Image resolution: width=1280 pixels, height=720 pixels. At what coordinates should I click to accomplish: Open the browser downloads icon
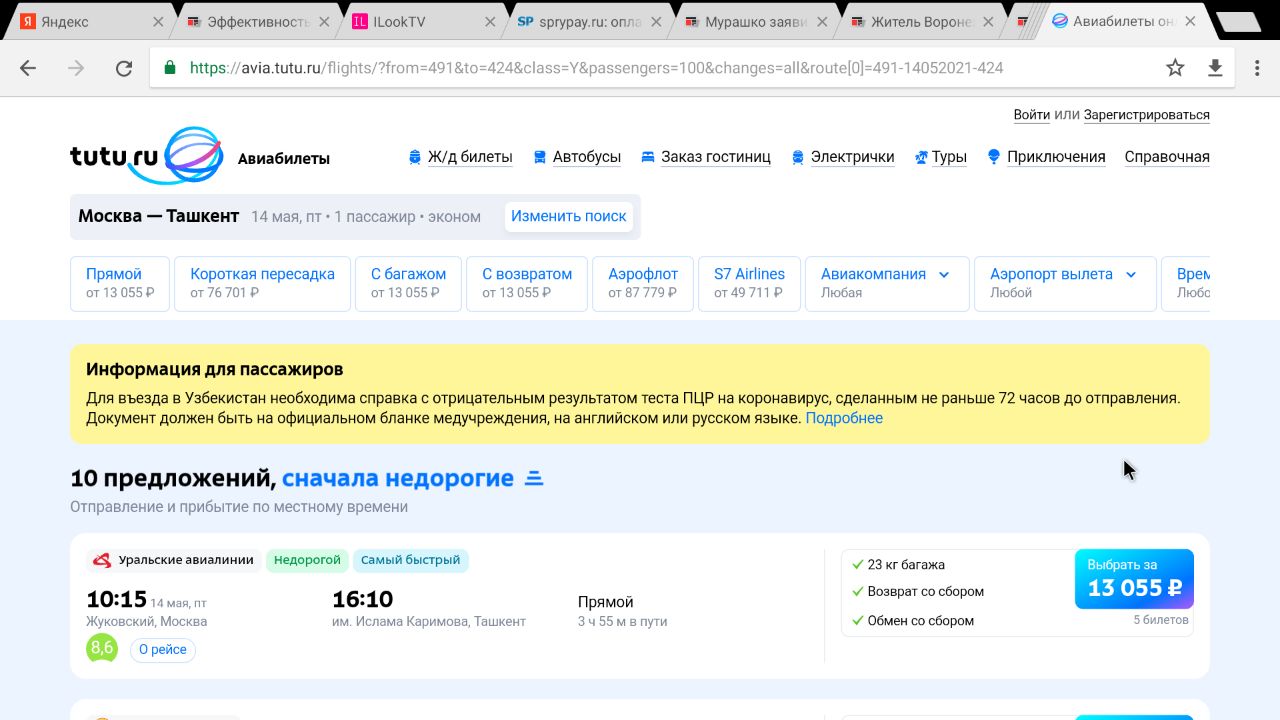(x=1215, y=68)
